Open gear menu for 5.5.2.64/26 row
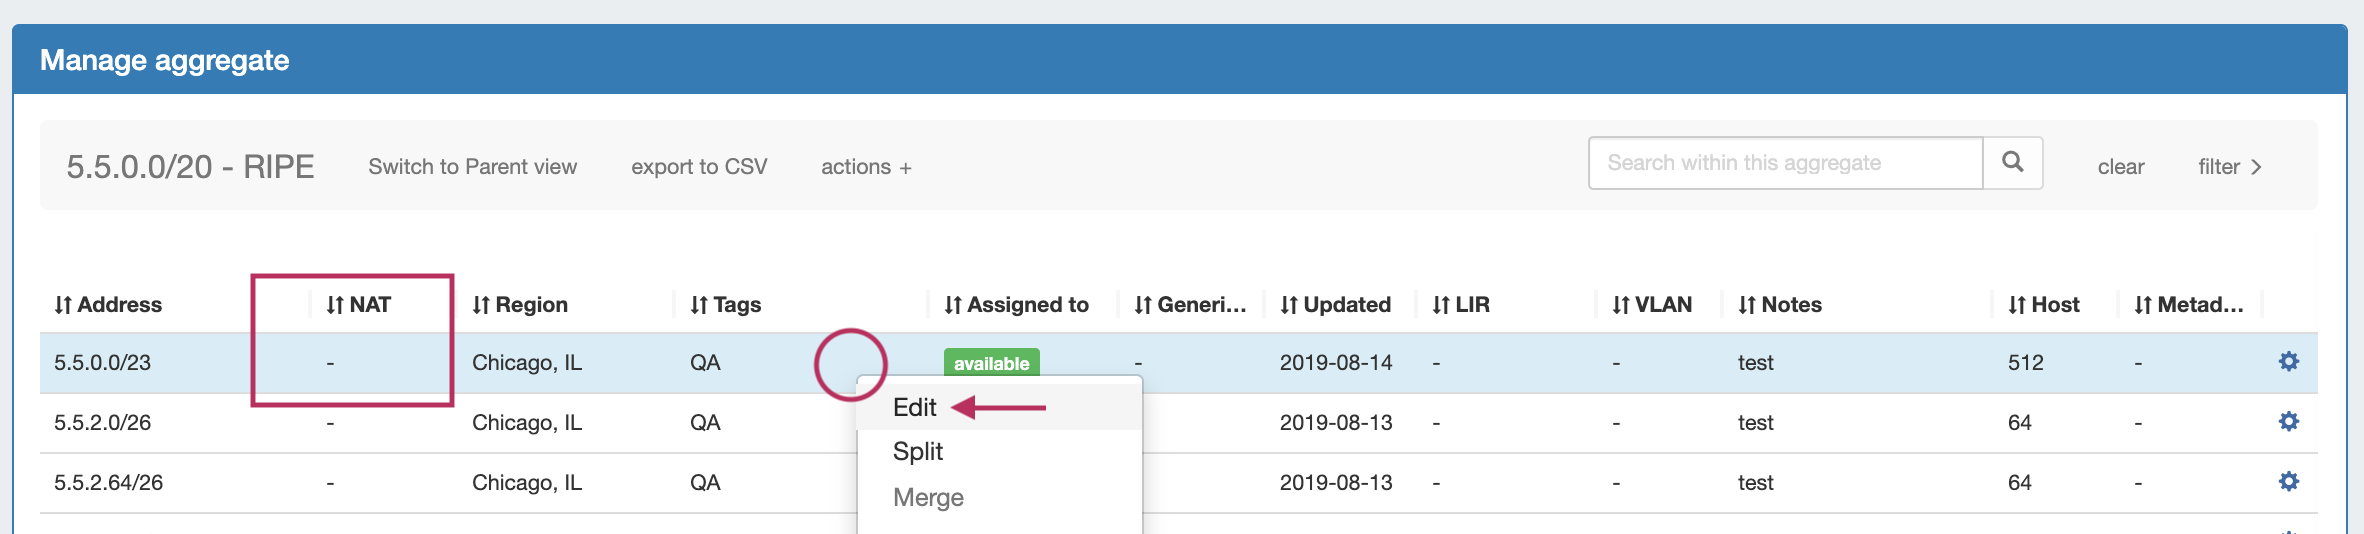 [2288, 482]
